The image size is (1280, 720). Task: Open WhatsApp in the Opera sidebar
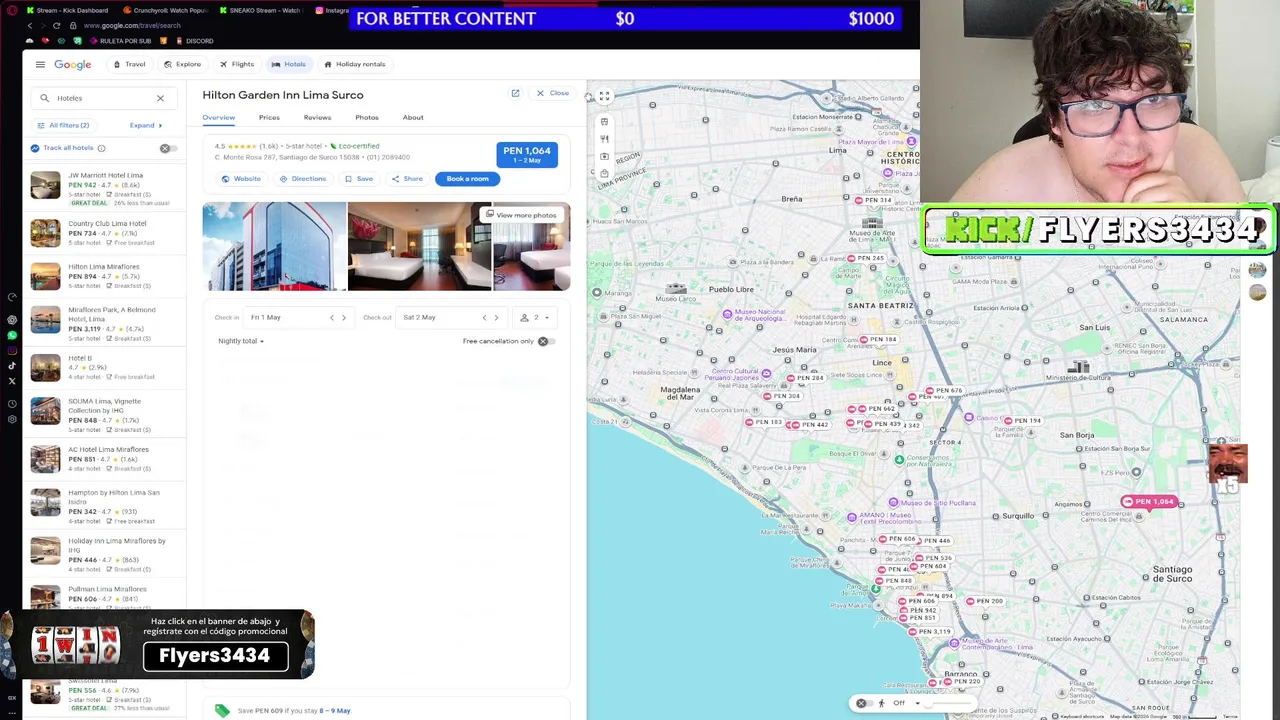point(12,335)
